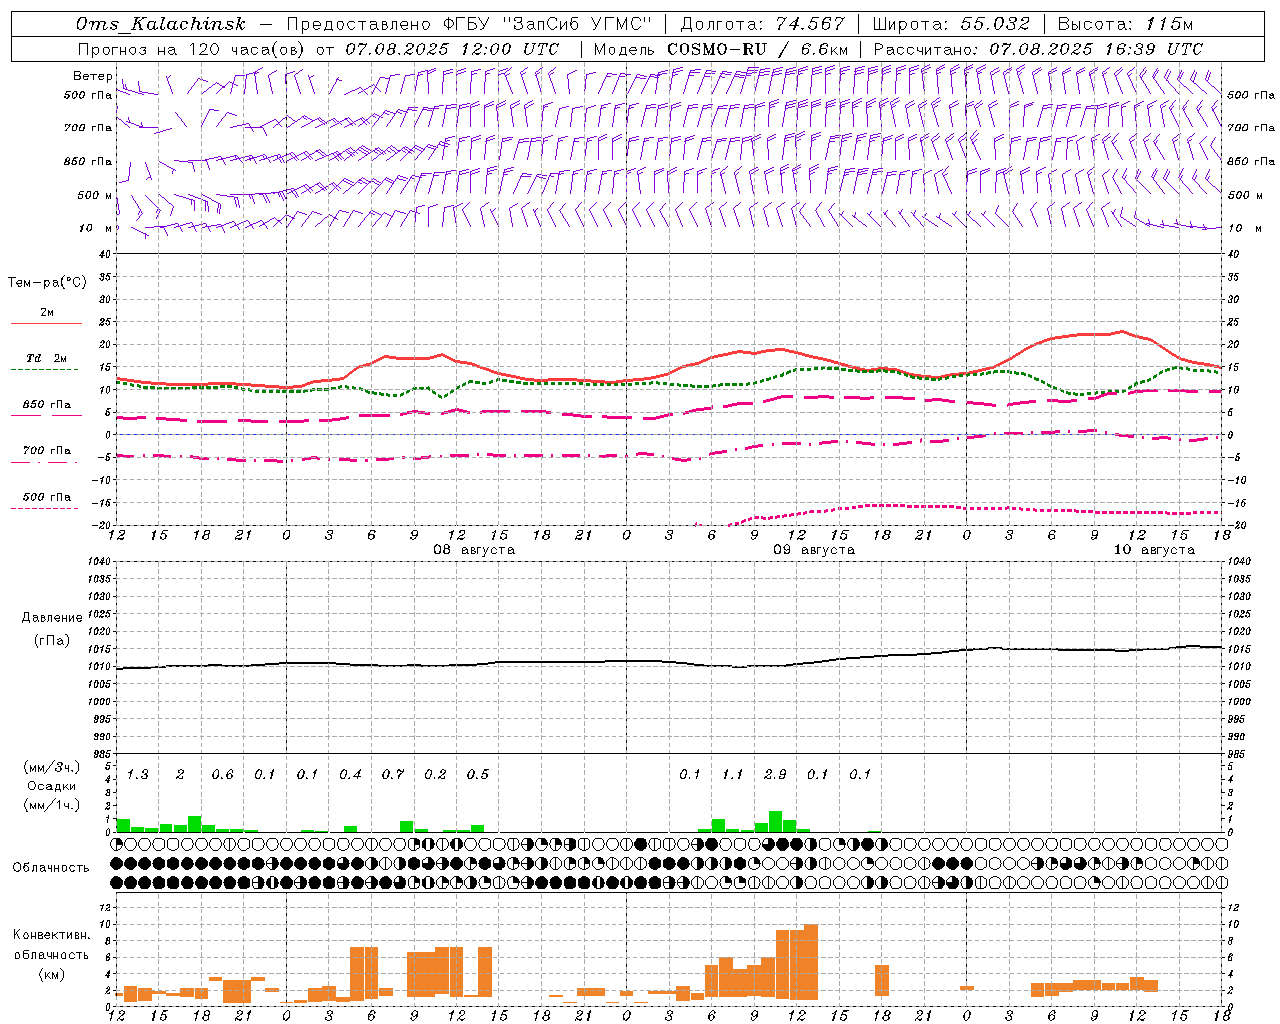
Task: Select the Td 2м dew point legend entry
Action: tap(46, 358)
